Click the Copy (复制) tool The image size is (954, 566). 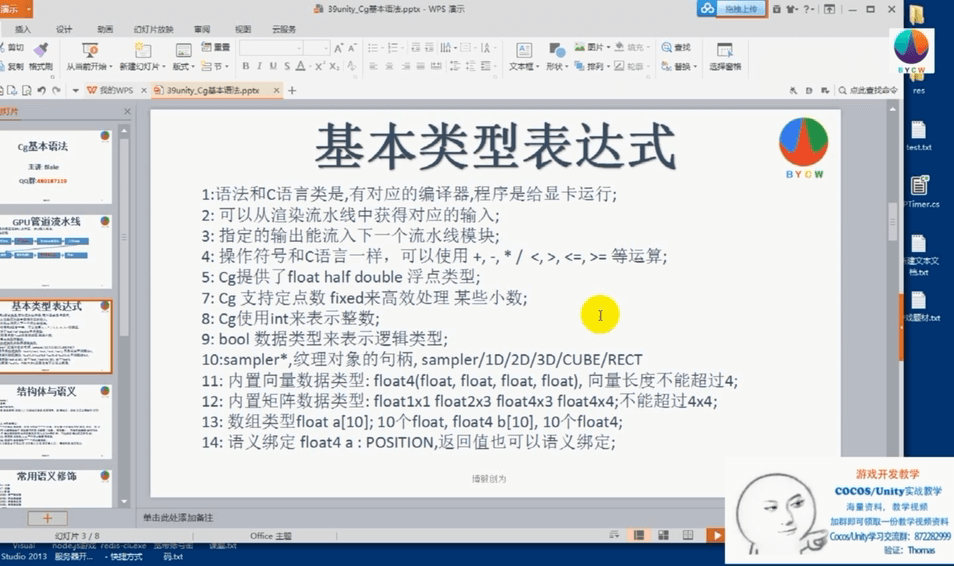pos(12,66)
